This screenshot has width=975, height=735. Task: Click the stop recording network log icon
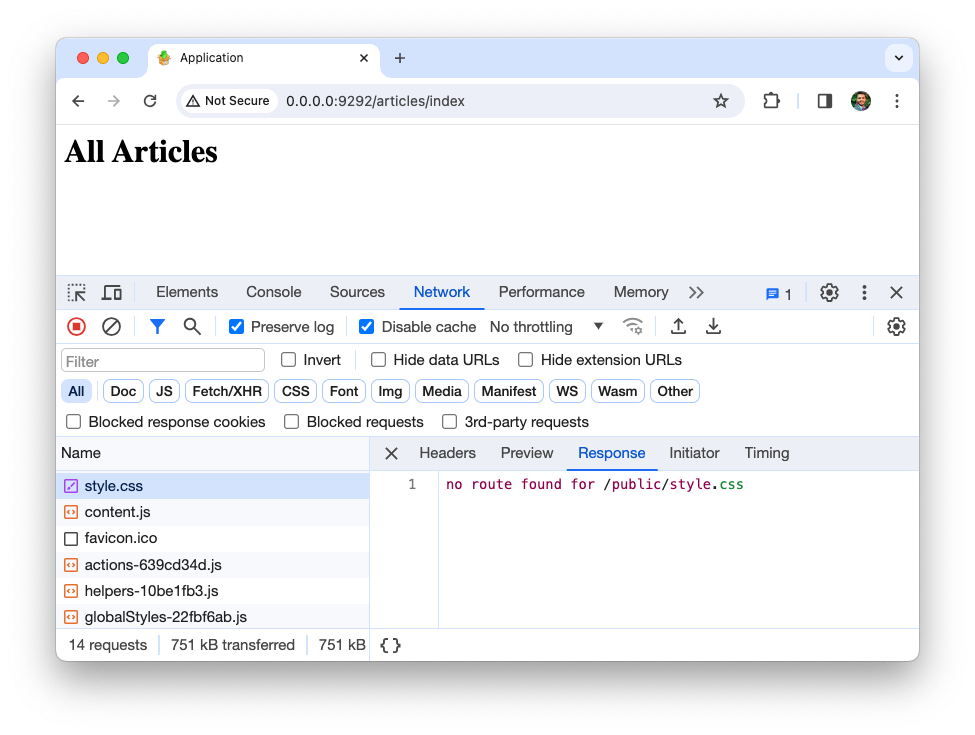point(77,326)
